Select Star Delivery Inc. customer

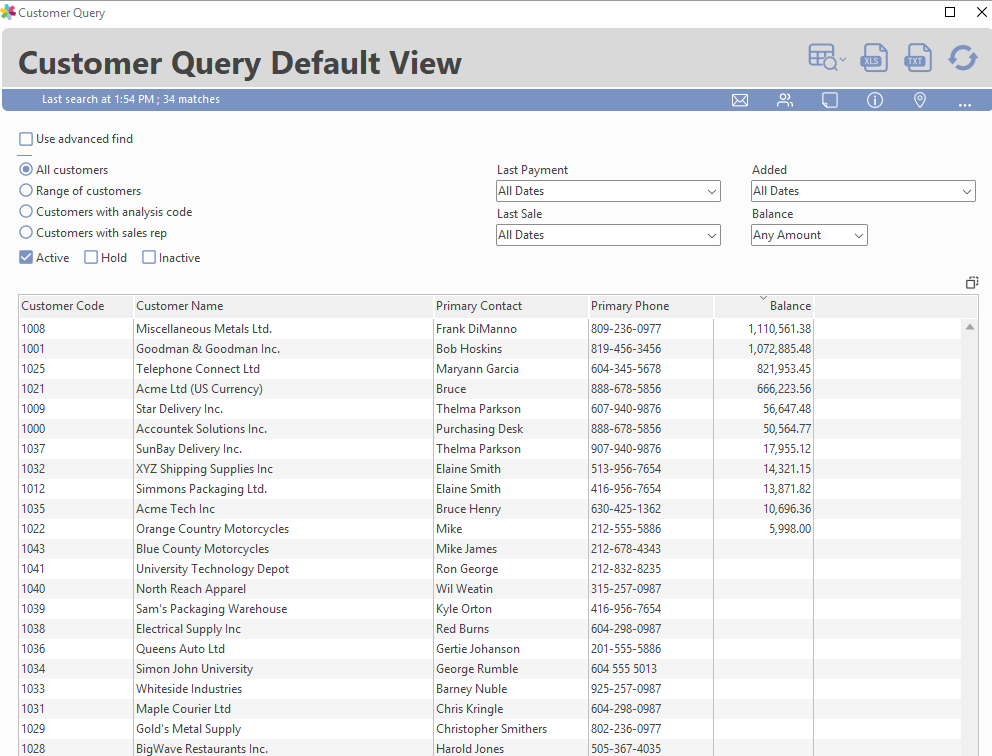point(179,409)
